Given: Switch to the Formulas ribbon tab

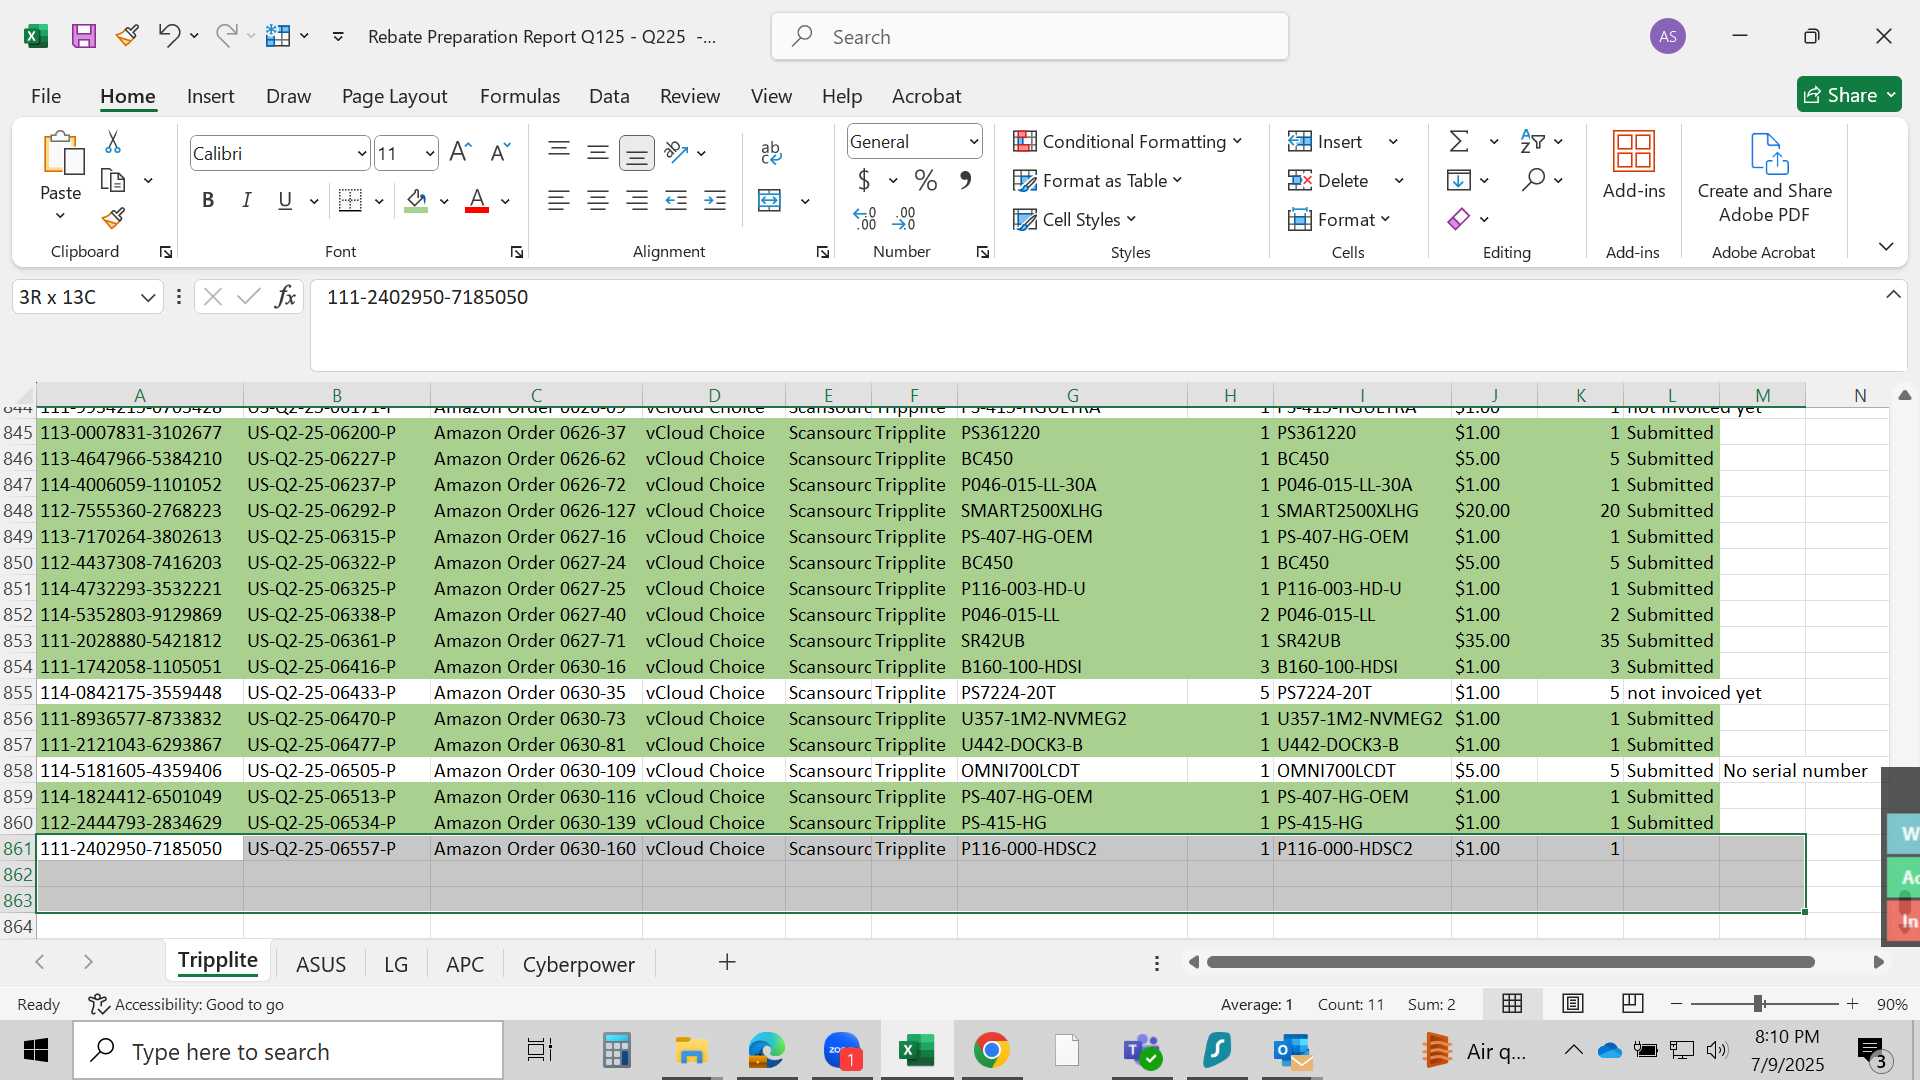Looking at the screenshot, I should click(x=519, y=96).
